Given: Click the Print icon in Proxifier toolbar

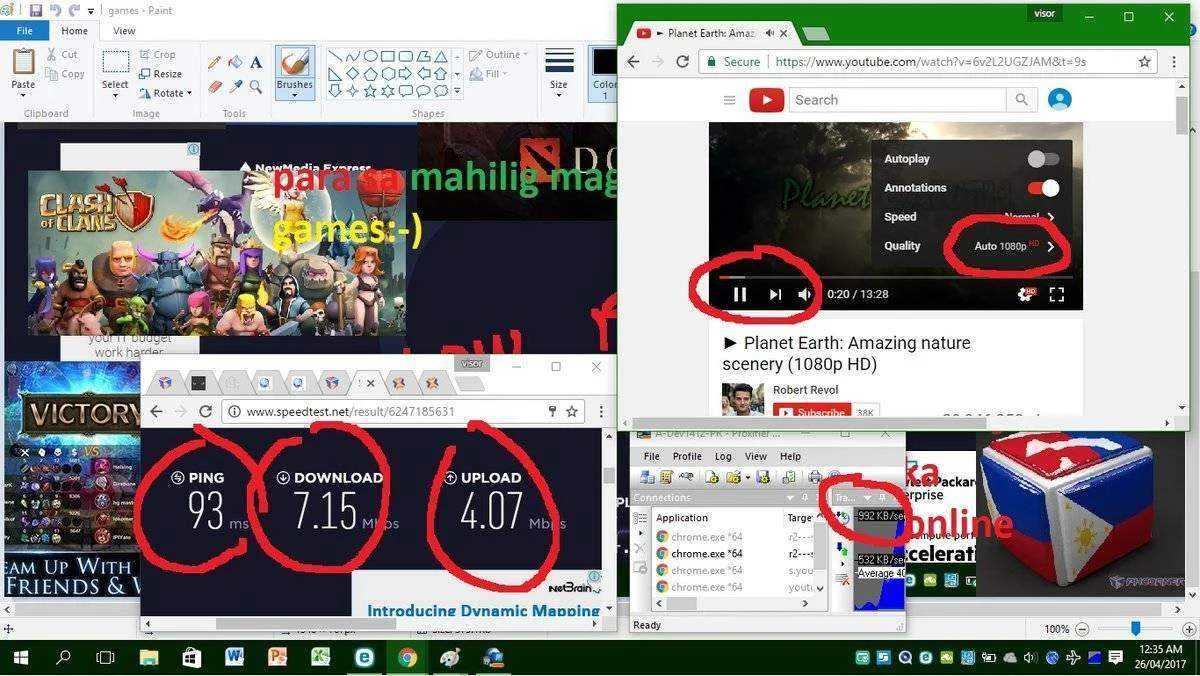Looking at the screenshot, I should 815,477.
